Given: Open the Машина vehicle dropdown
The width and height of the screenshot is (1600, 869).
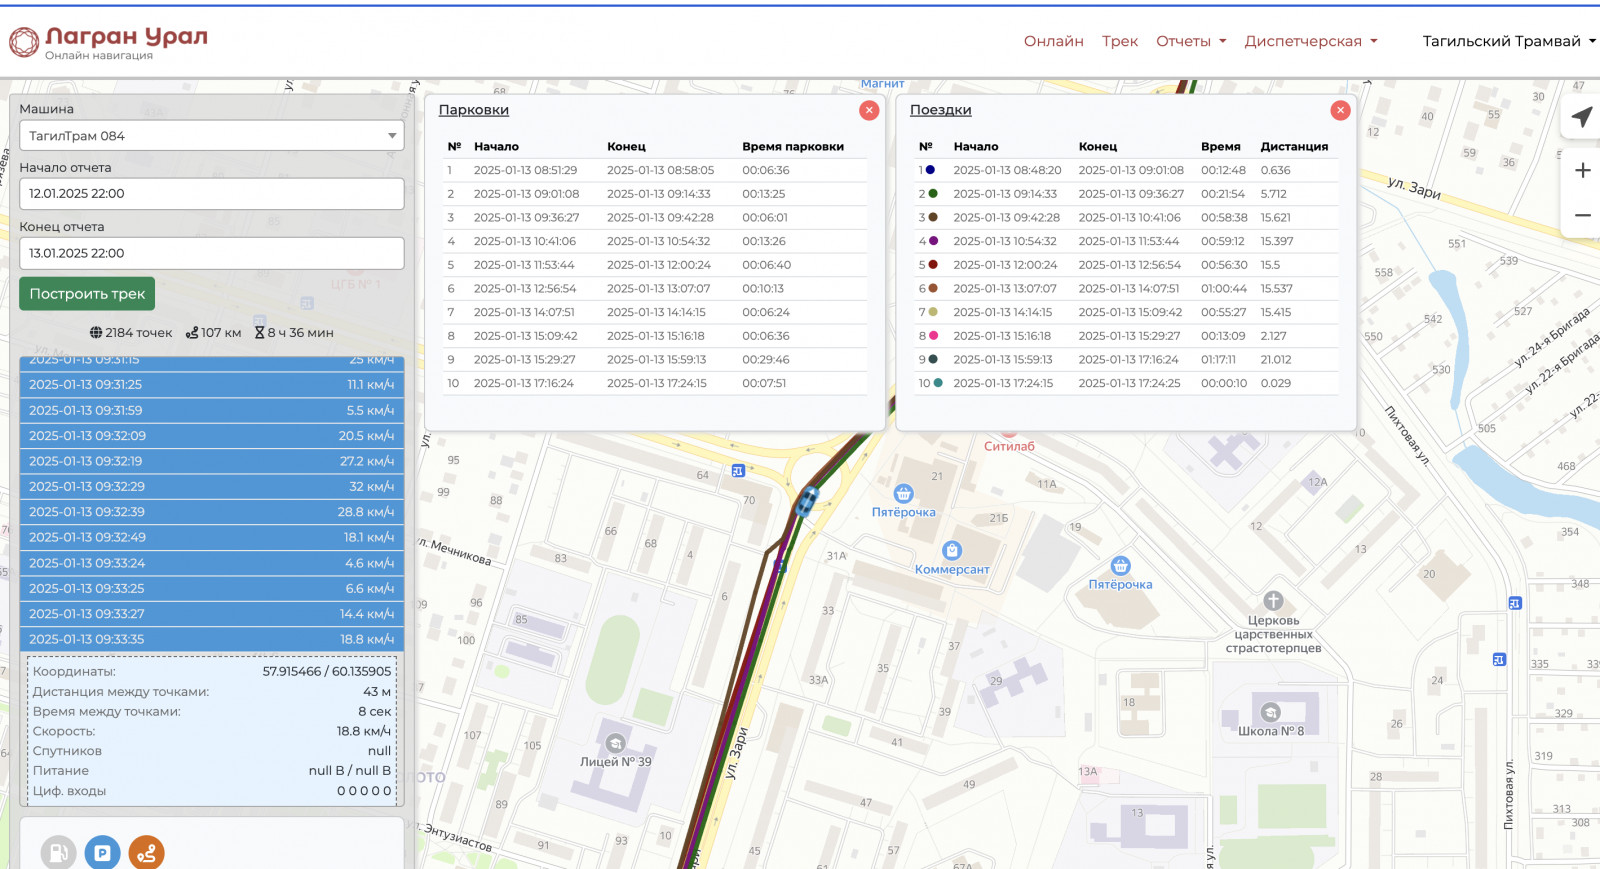Looking at the screenshot, I should (x=212, y=136).
